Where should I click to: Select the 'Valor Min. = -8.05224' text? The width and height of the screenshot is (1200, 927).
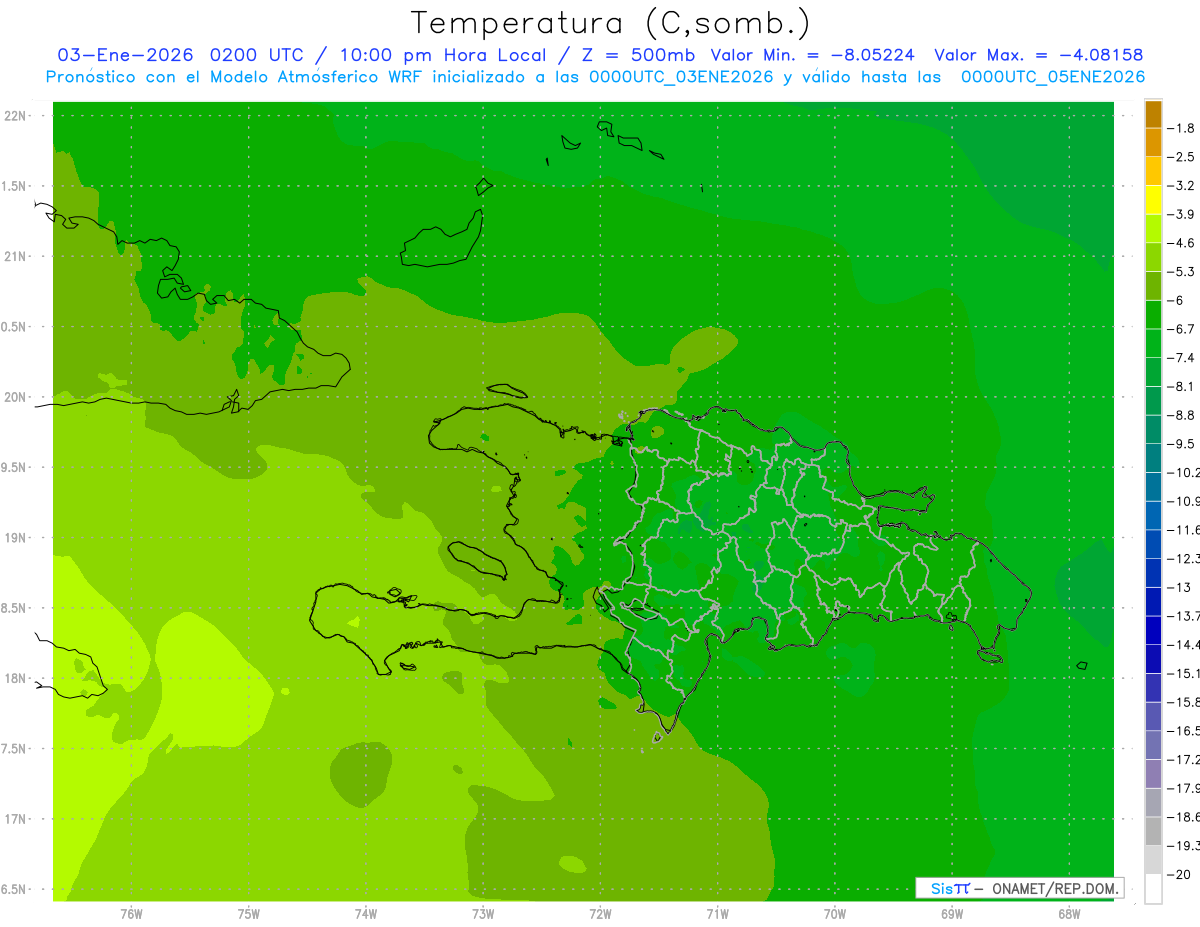pyautogui.click(x=812, y=55)
